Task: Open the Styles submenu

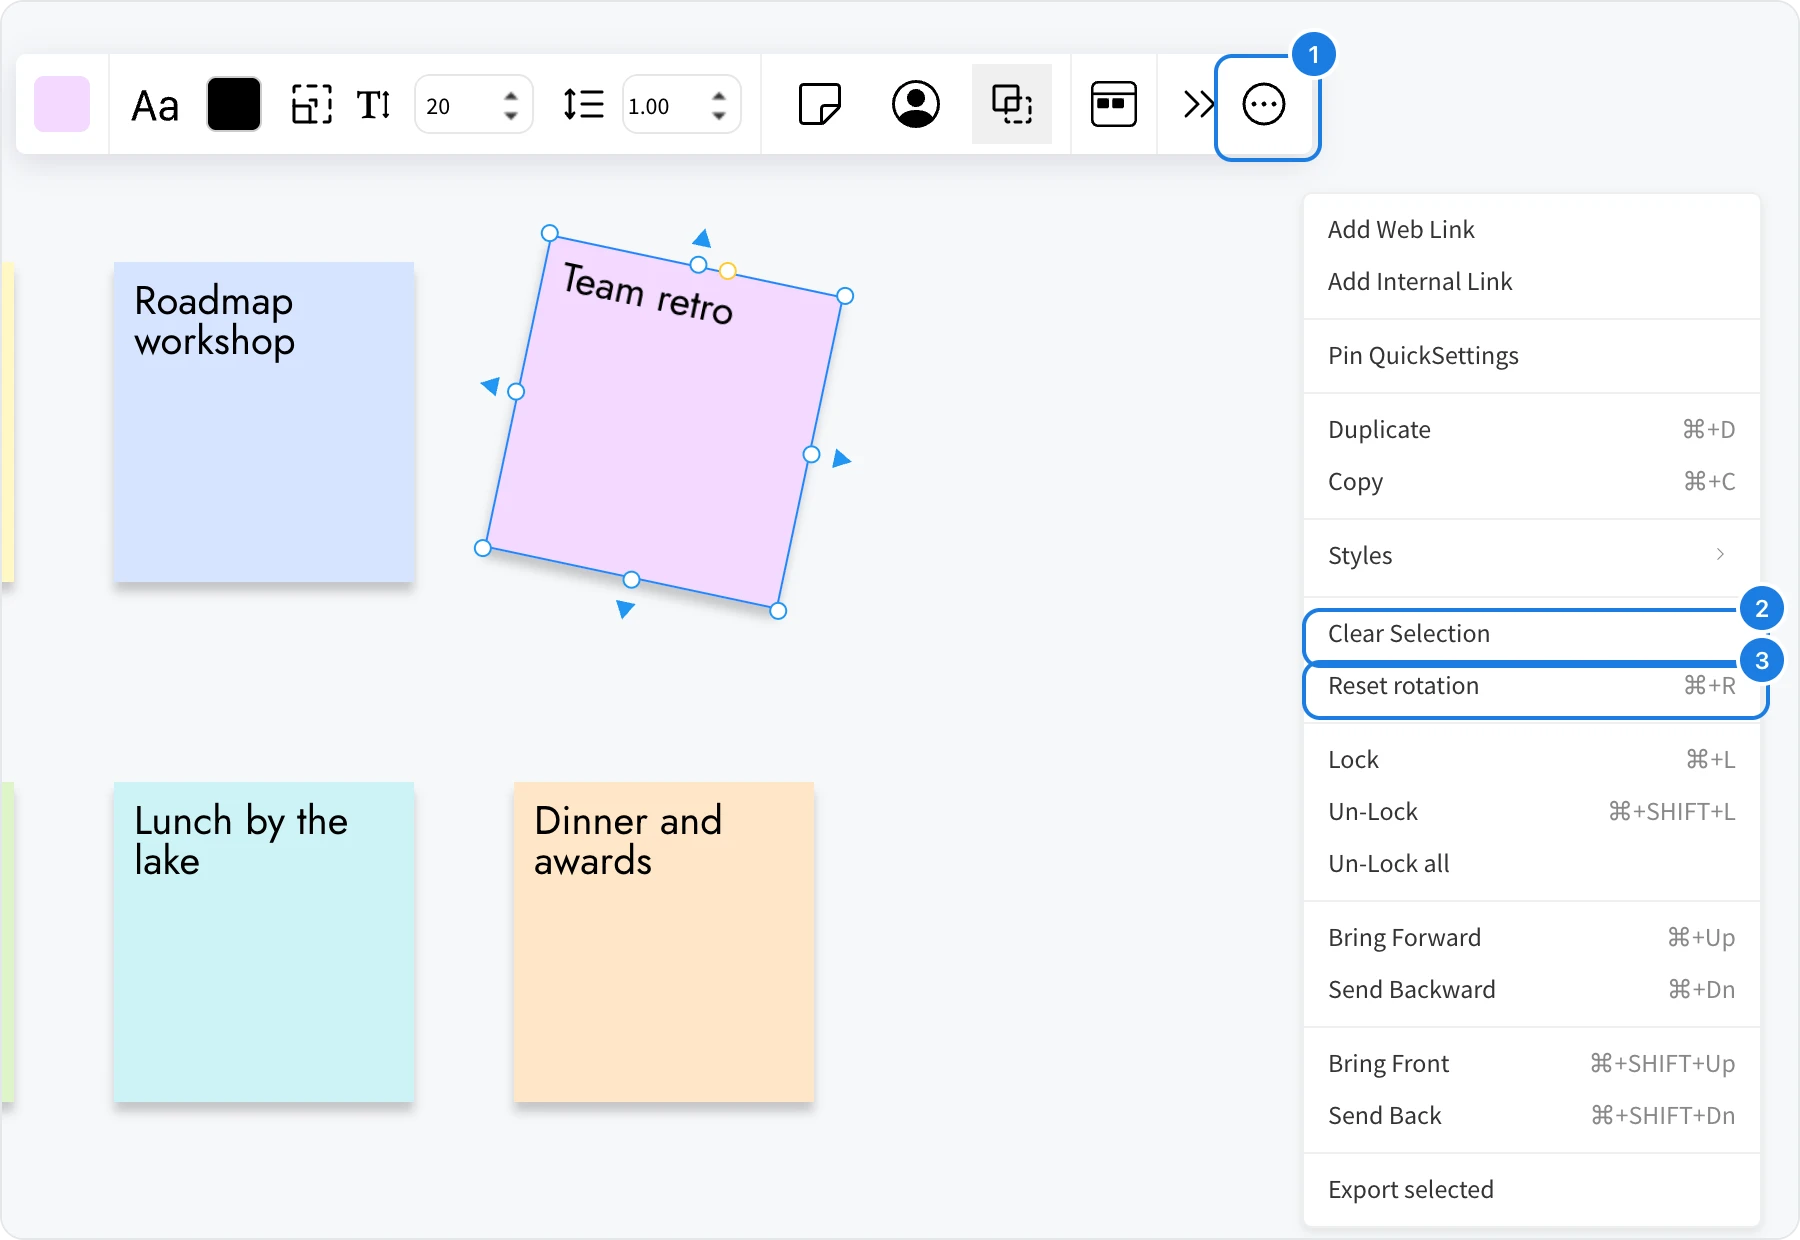Action: click(x=1532, y=556)
